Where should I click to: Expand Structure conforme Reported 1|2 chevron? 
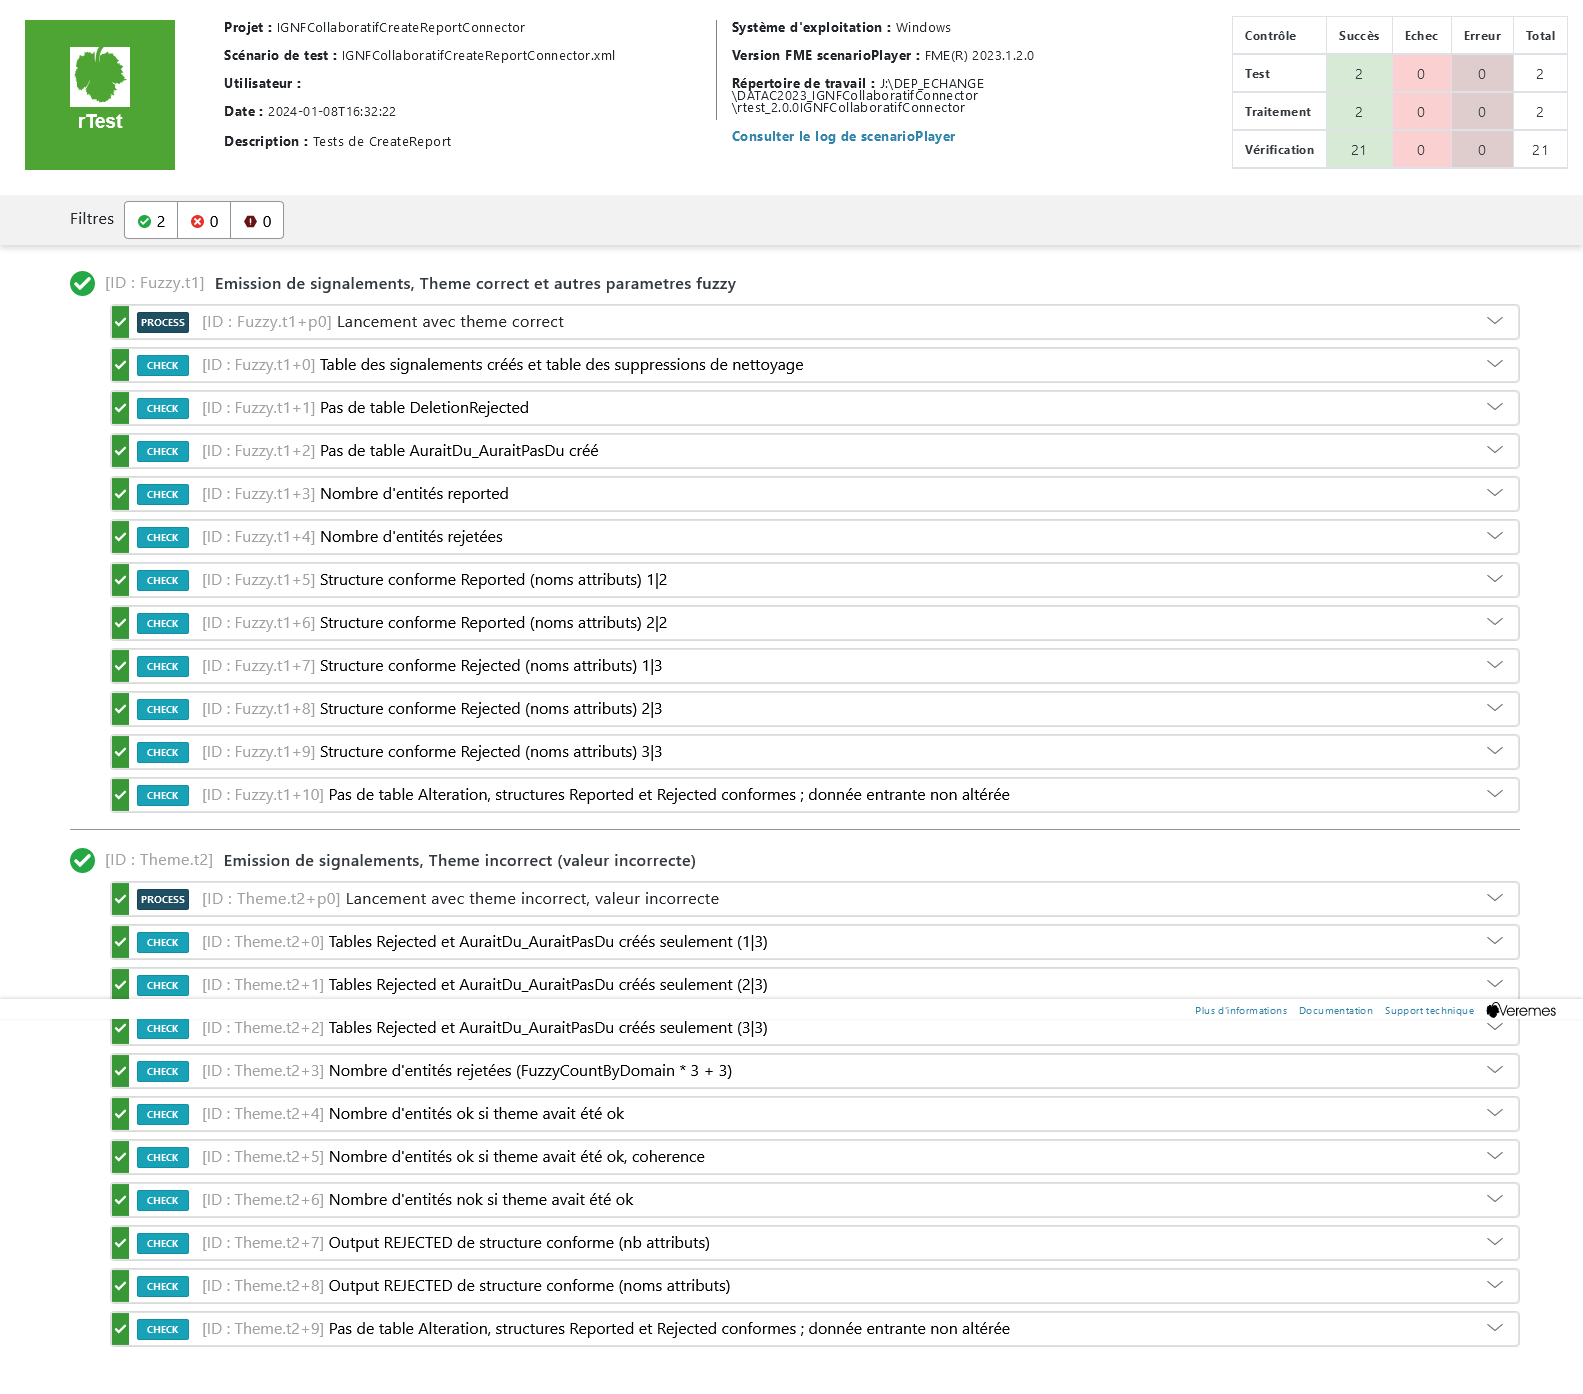(x=1495, y=579)
